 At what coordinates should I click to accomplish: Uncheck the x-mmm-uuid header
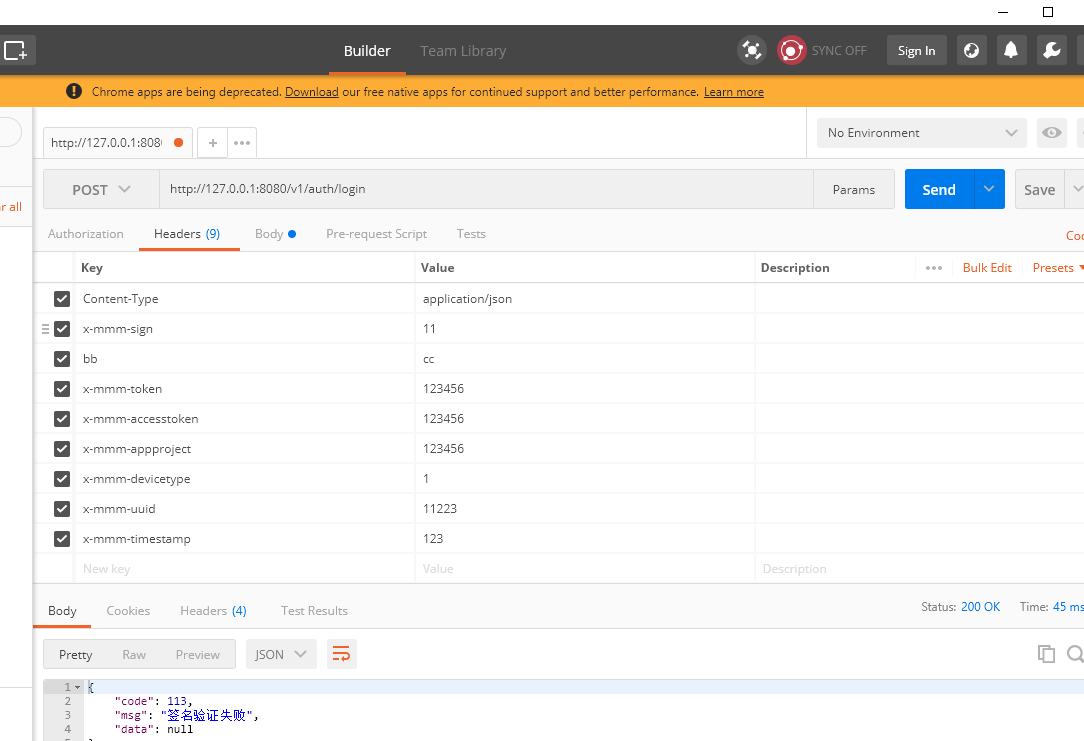click(62, 509)
